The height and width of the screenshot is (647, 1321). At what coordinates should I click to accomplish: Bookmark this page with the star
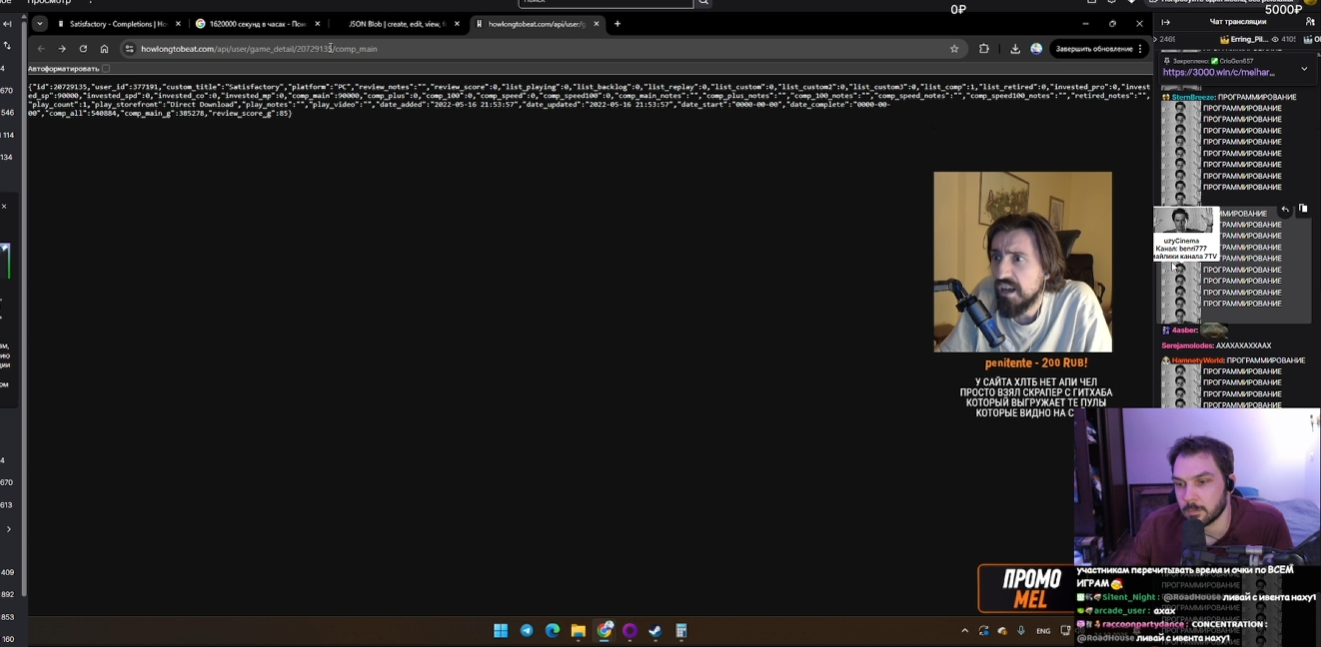954,48
